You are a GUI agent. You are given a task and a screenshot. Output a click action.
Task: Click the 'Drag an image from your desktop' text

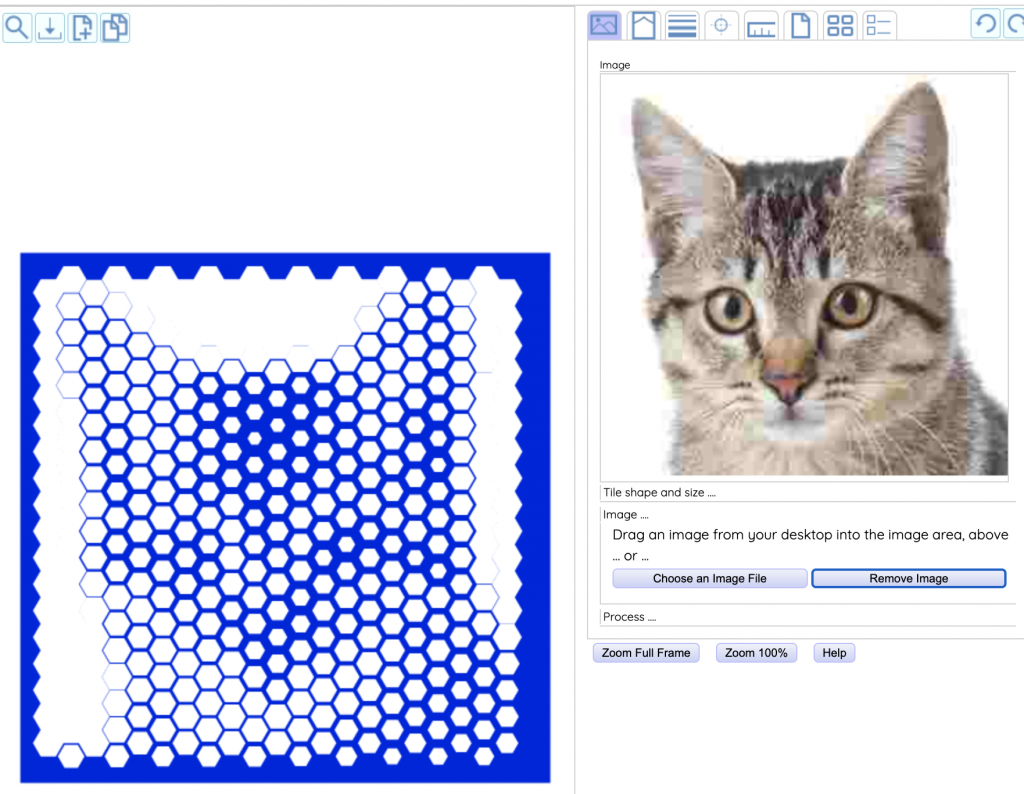810,535
